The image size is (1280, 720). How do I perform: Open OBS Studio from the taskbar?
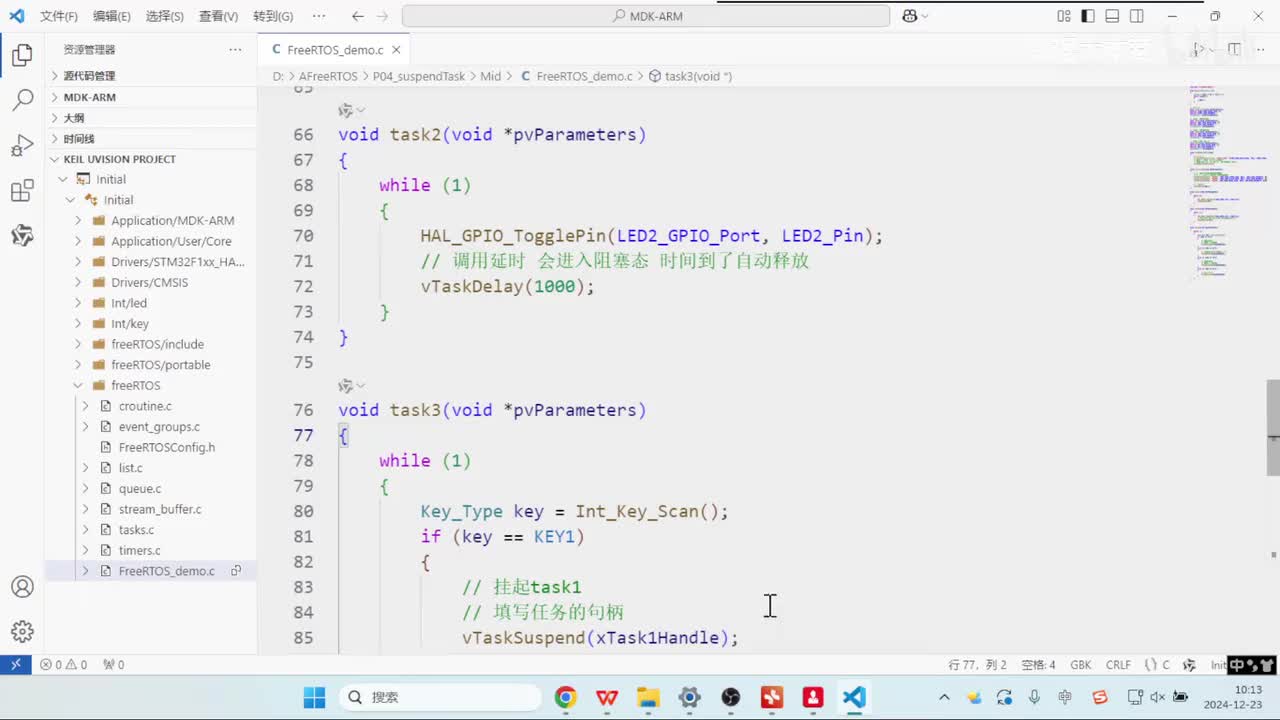[x=731, y=697]
